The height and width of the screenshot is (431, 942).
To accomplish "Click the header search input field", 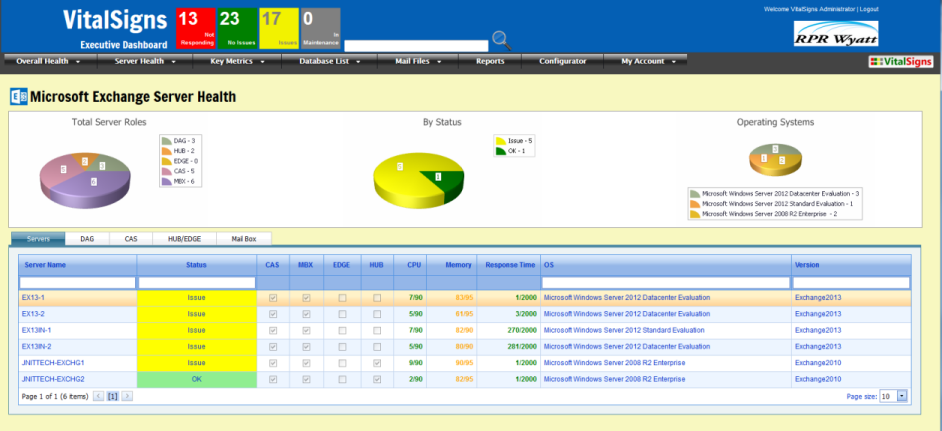I will pos(416,46).
